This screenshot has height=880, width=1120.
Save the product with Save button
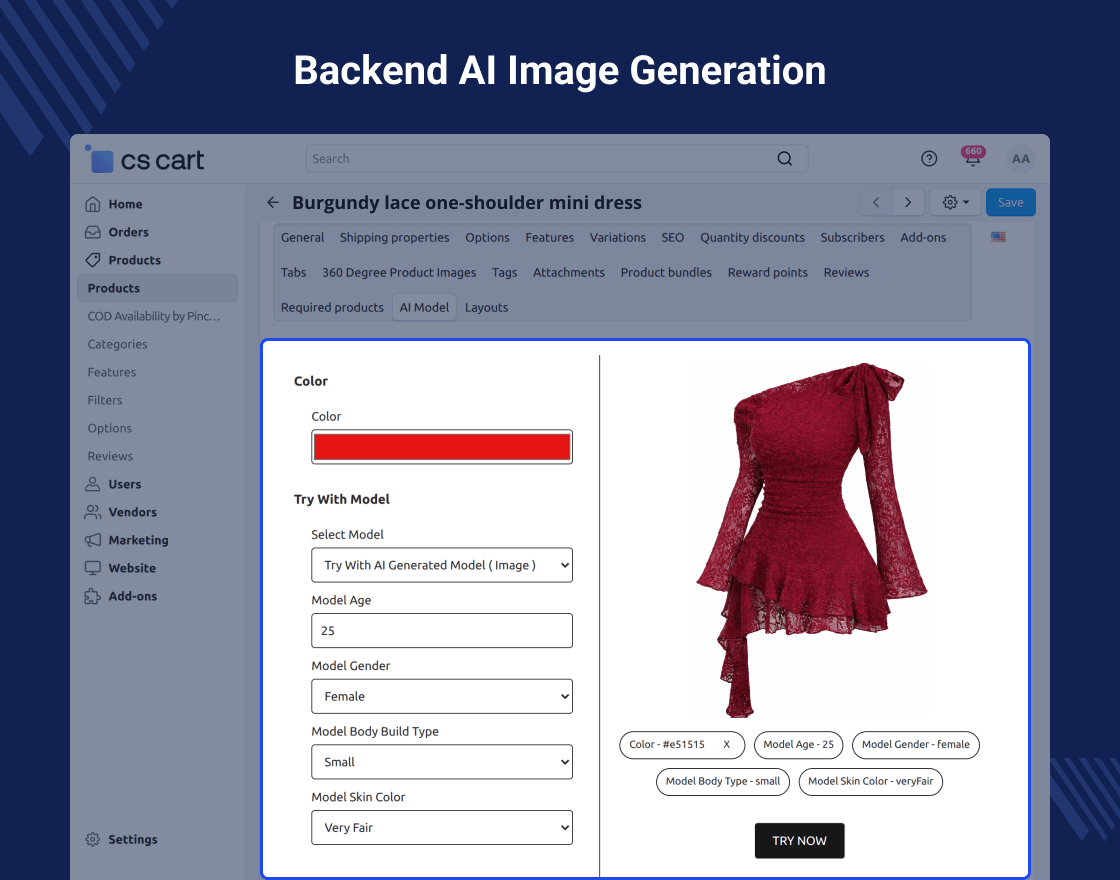[x=1010, y=203]
